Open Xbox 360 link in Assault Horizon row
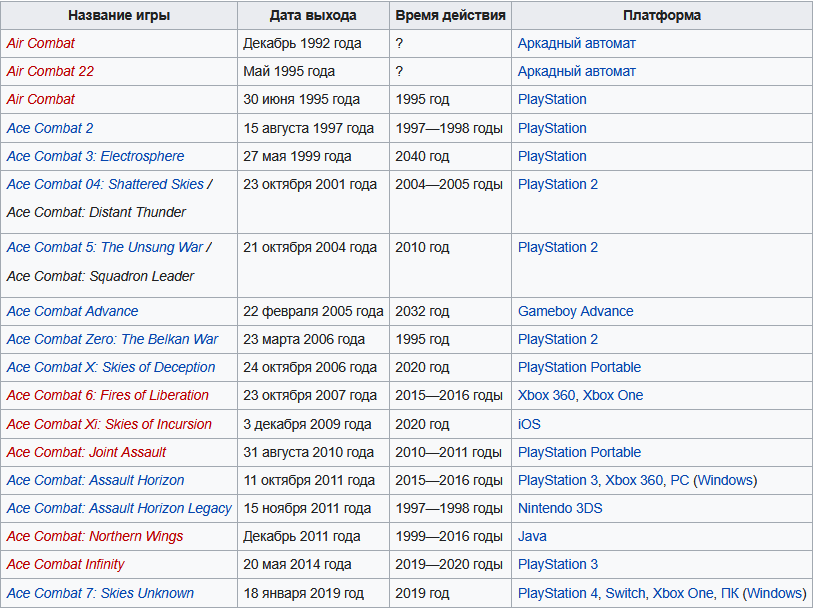Screen dimensions: 825x612 tap(634, 480)
